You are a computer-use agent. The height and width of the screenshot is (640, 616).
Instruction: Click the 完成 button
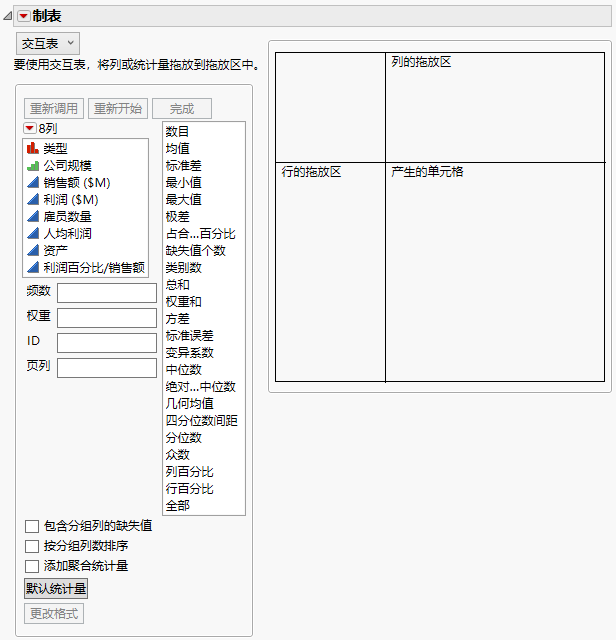182,109
